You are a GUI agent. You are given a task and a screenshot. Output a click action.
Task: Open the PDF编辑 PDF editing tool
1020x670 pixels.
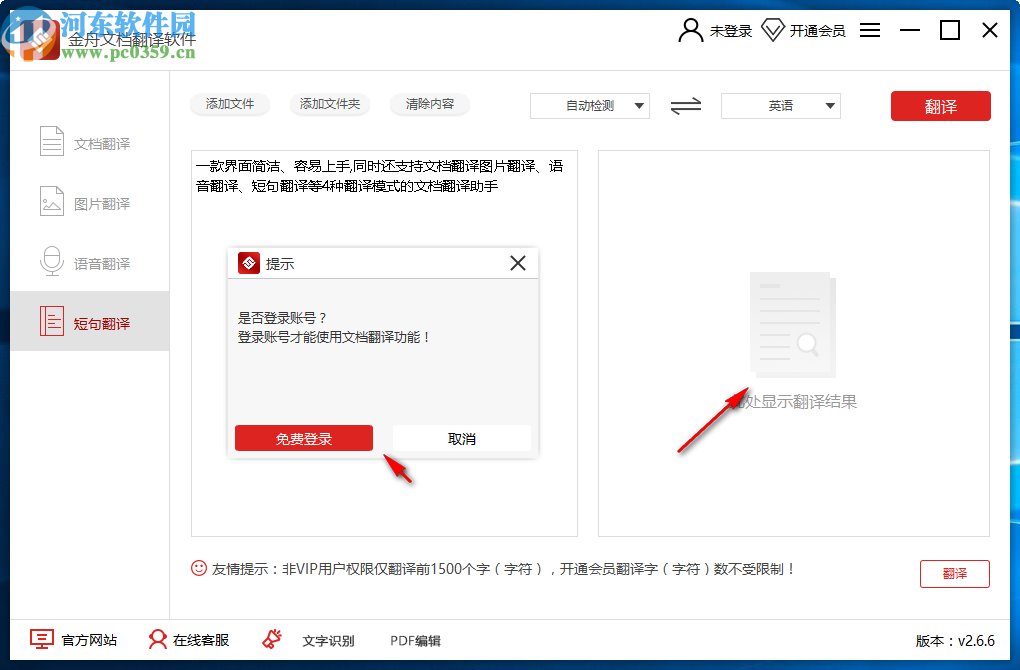tap(414, 640)
